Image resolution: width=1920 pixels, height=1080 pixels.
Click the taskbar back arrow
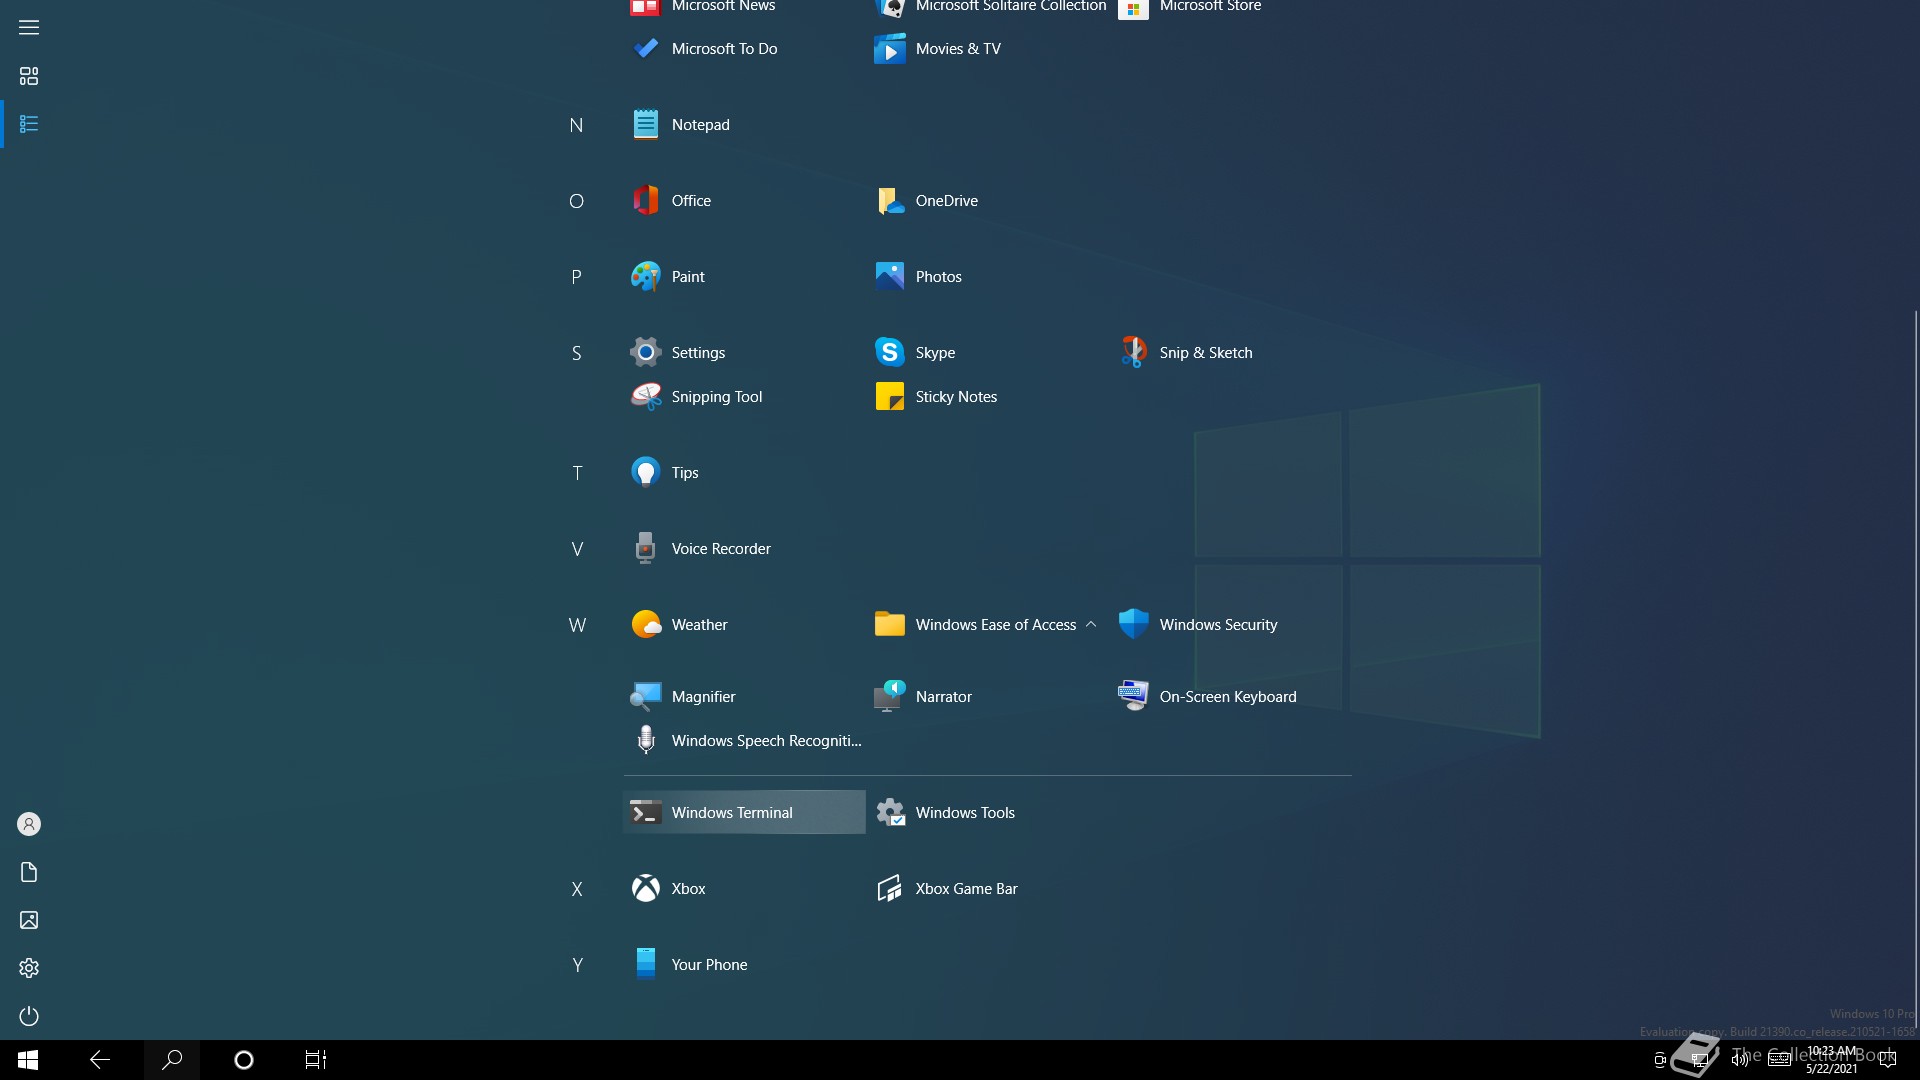(x=100, y=1060)
